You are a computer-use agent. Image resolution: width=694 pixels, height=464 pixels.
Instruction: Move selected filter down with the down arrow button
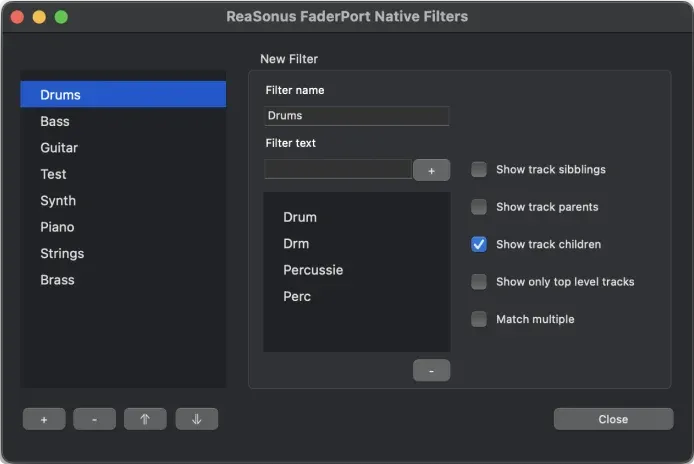[x=197, y=419]
